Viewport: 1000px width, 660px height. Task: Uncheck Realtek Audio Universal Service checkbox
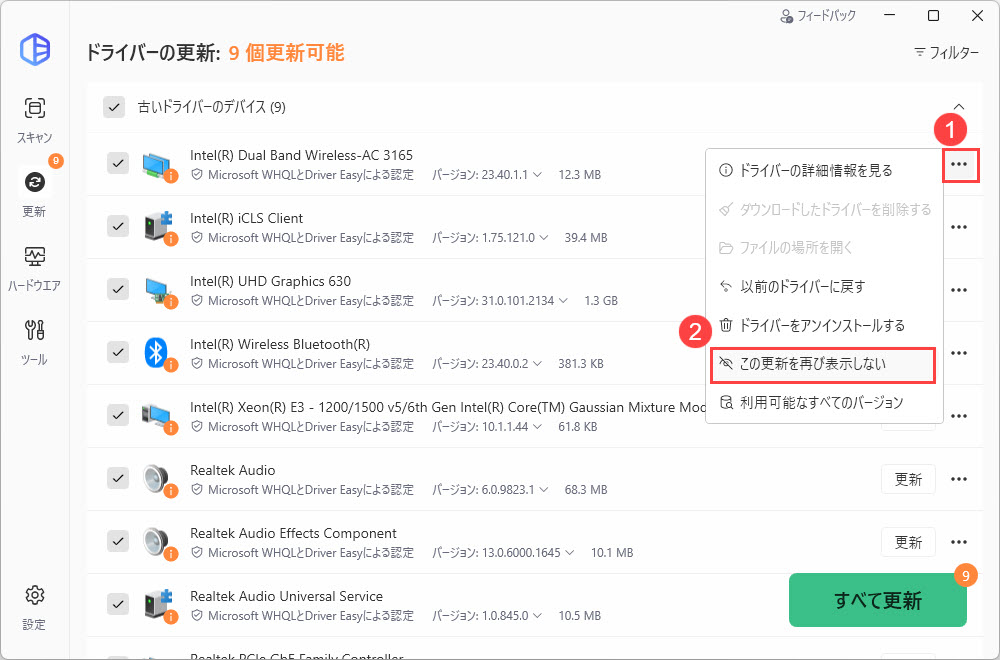118,605
